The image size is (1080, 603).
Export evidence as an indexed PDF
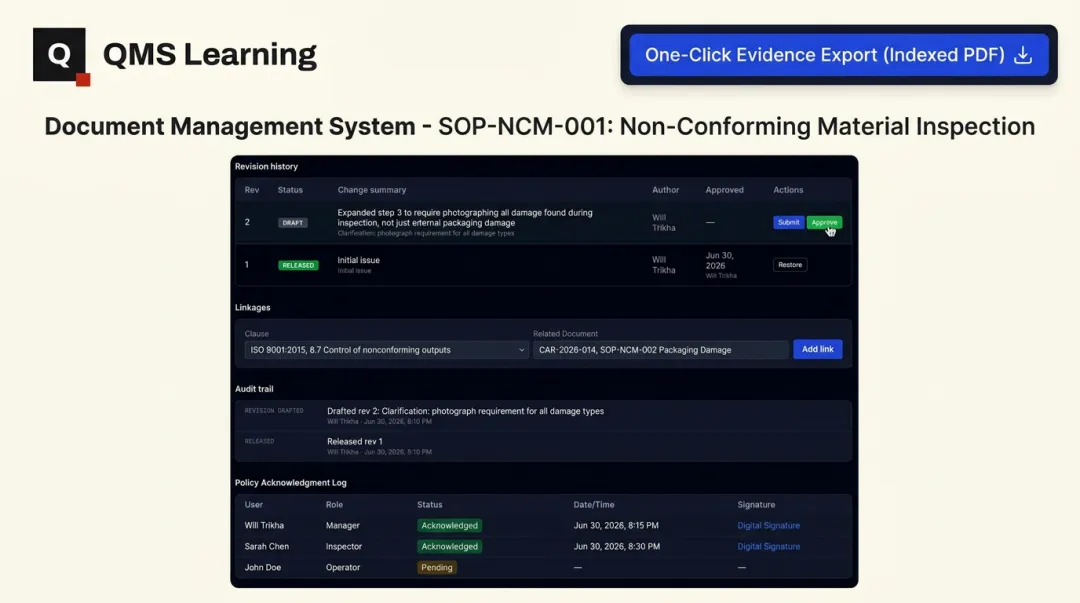coord(838,55)
